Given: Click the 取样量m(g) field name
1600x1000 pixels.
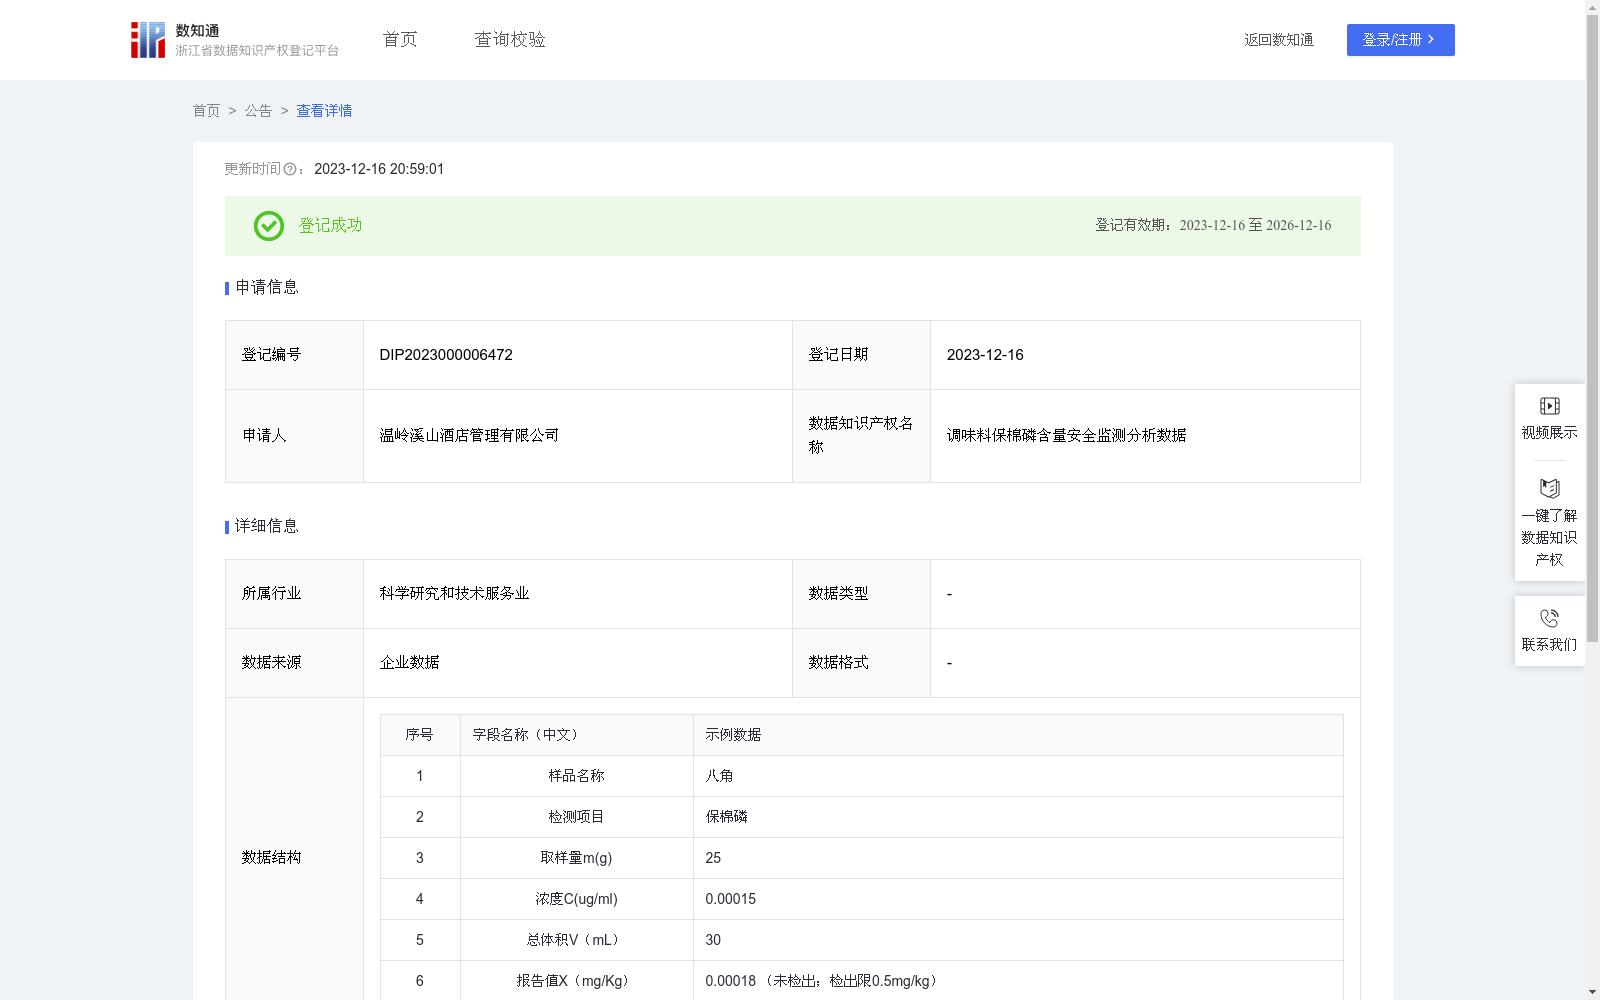Looking at the screenshot, I should coord(576,858).
